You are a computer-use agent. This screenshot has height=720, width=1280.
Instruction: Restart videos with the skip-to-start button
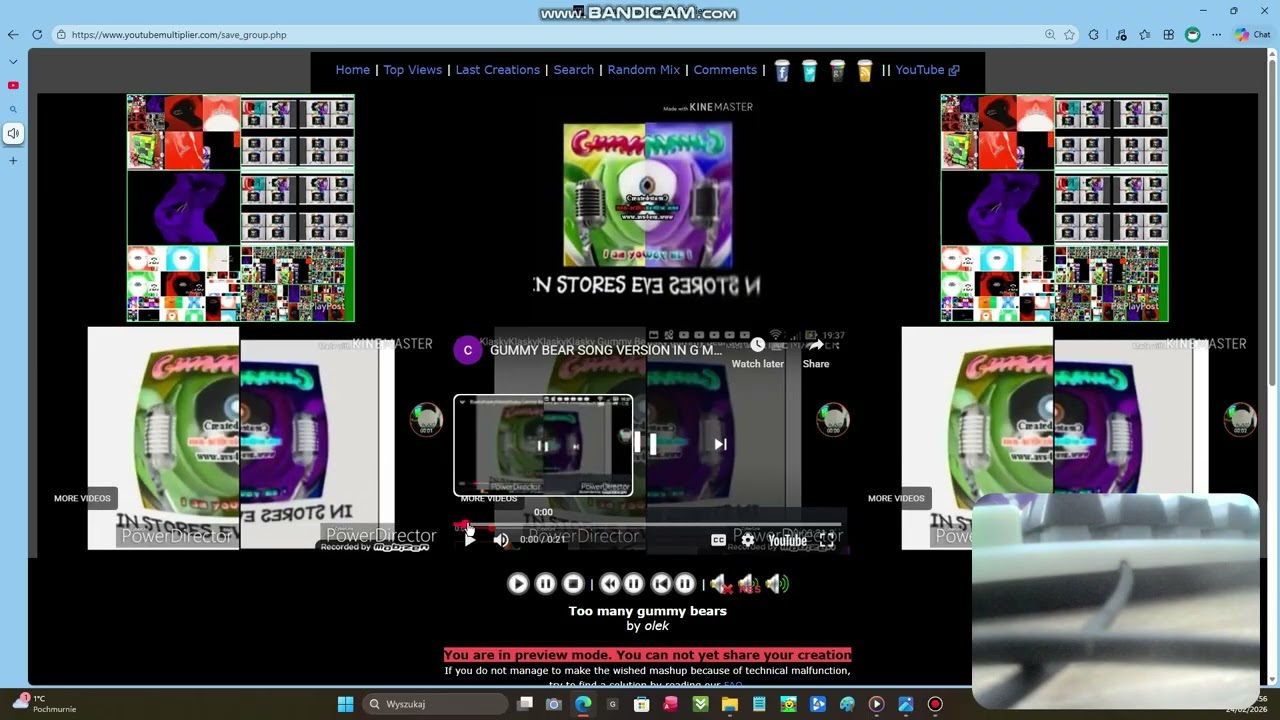tap(661, 584)
